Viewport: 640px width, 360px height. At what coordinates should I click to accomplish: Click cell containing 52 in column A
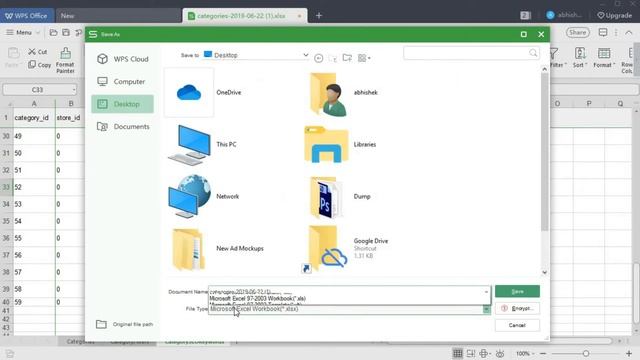34,187
